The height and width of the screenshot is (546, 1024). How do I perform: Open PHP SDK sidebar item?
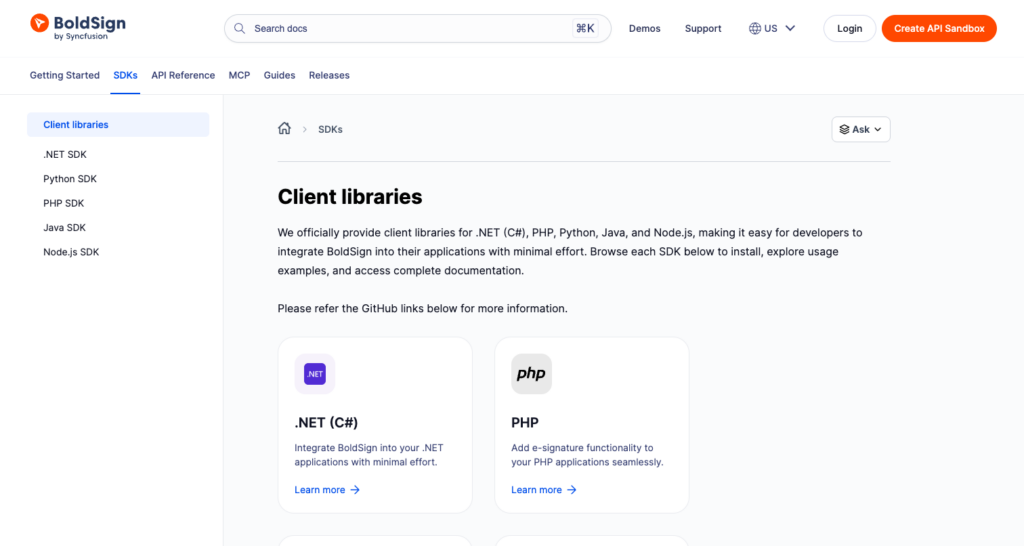pos(63,203)
